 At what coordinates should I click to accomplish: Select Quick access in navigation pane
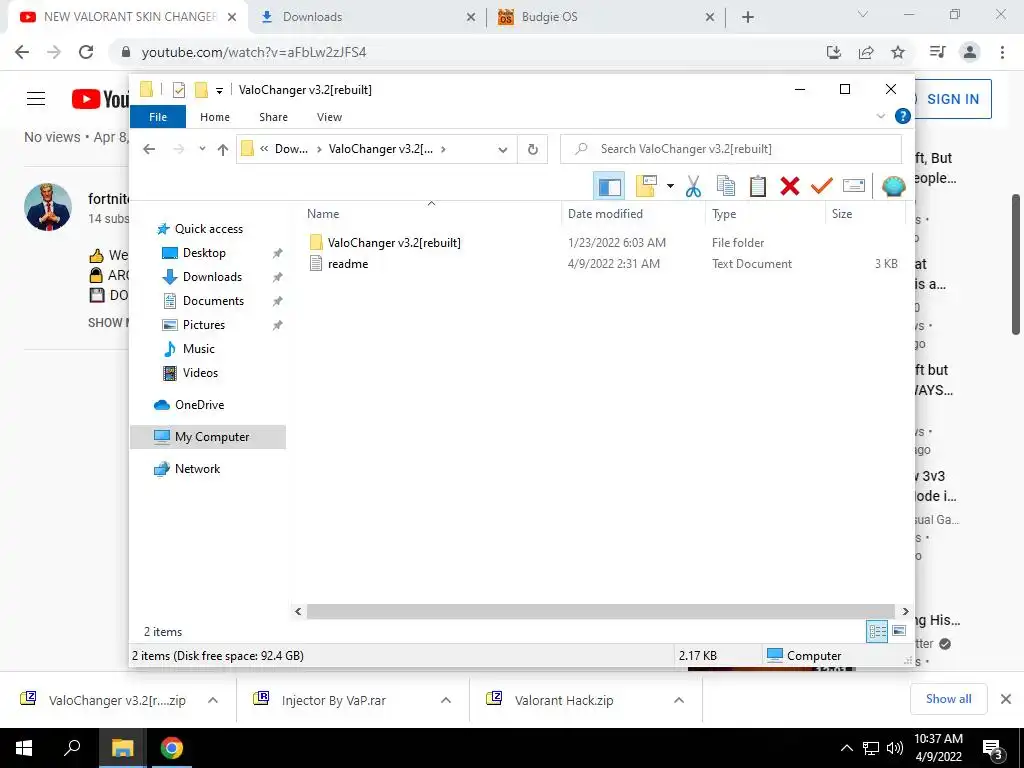click(x=208, y=229)
